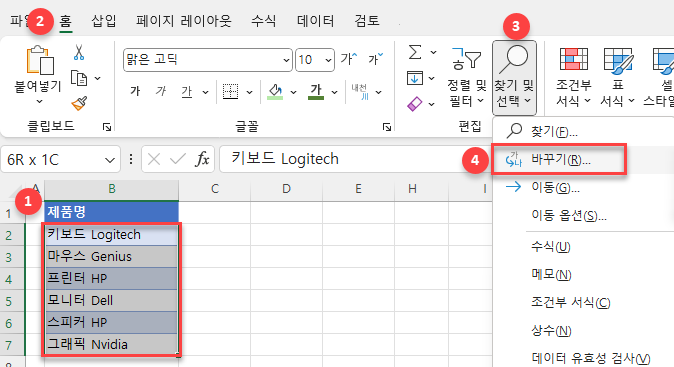Increase font size with larger 가 icon
The width and height of the screenshot is (674, 367).
(349, 59)
